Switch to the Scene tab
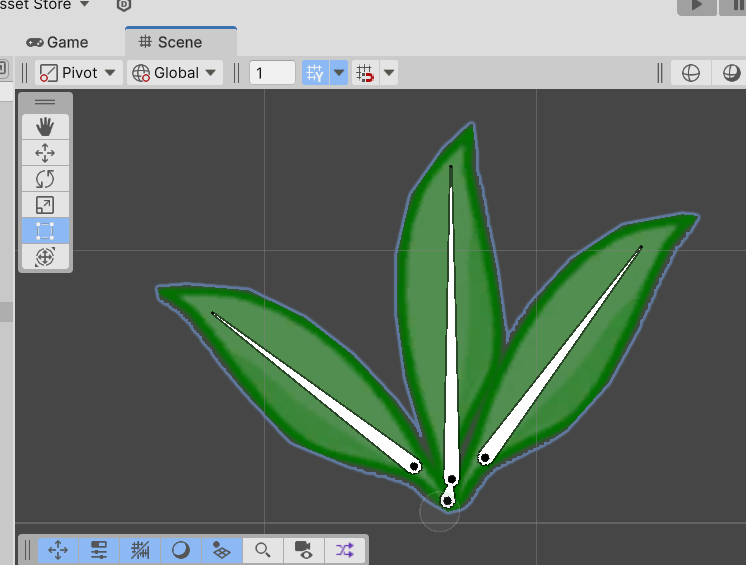The width and height of the screenshot is (746, 565). point(181,42)
